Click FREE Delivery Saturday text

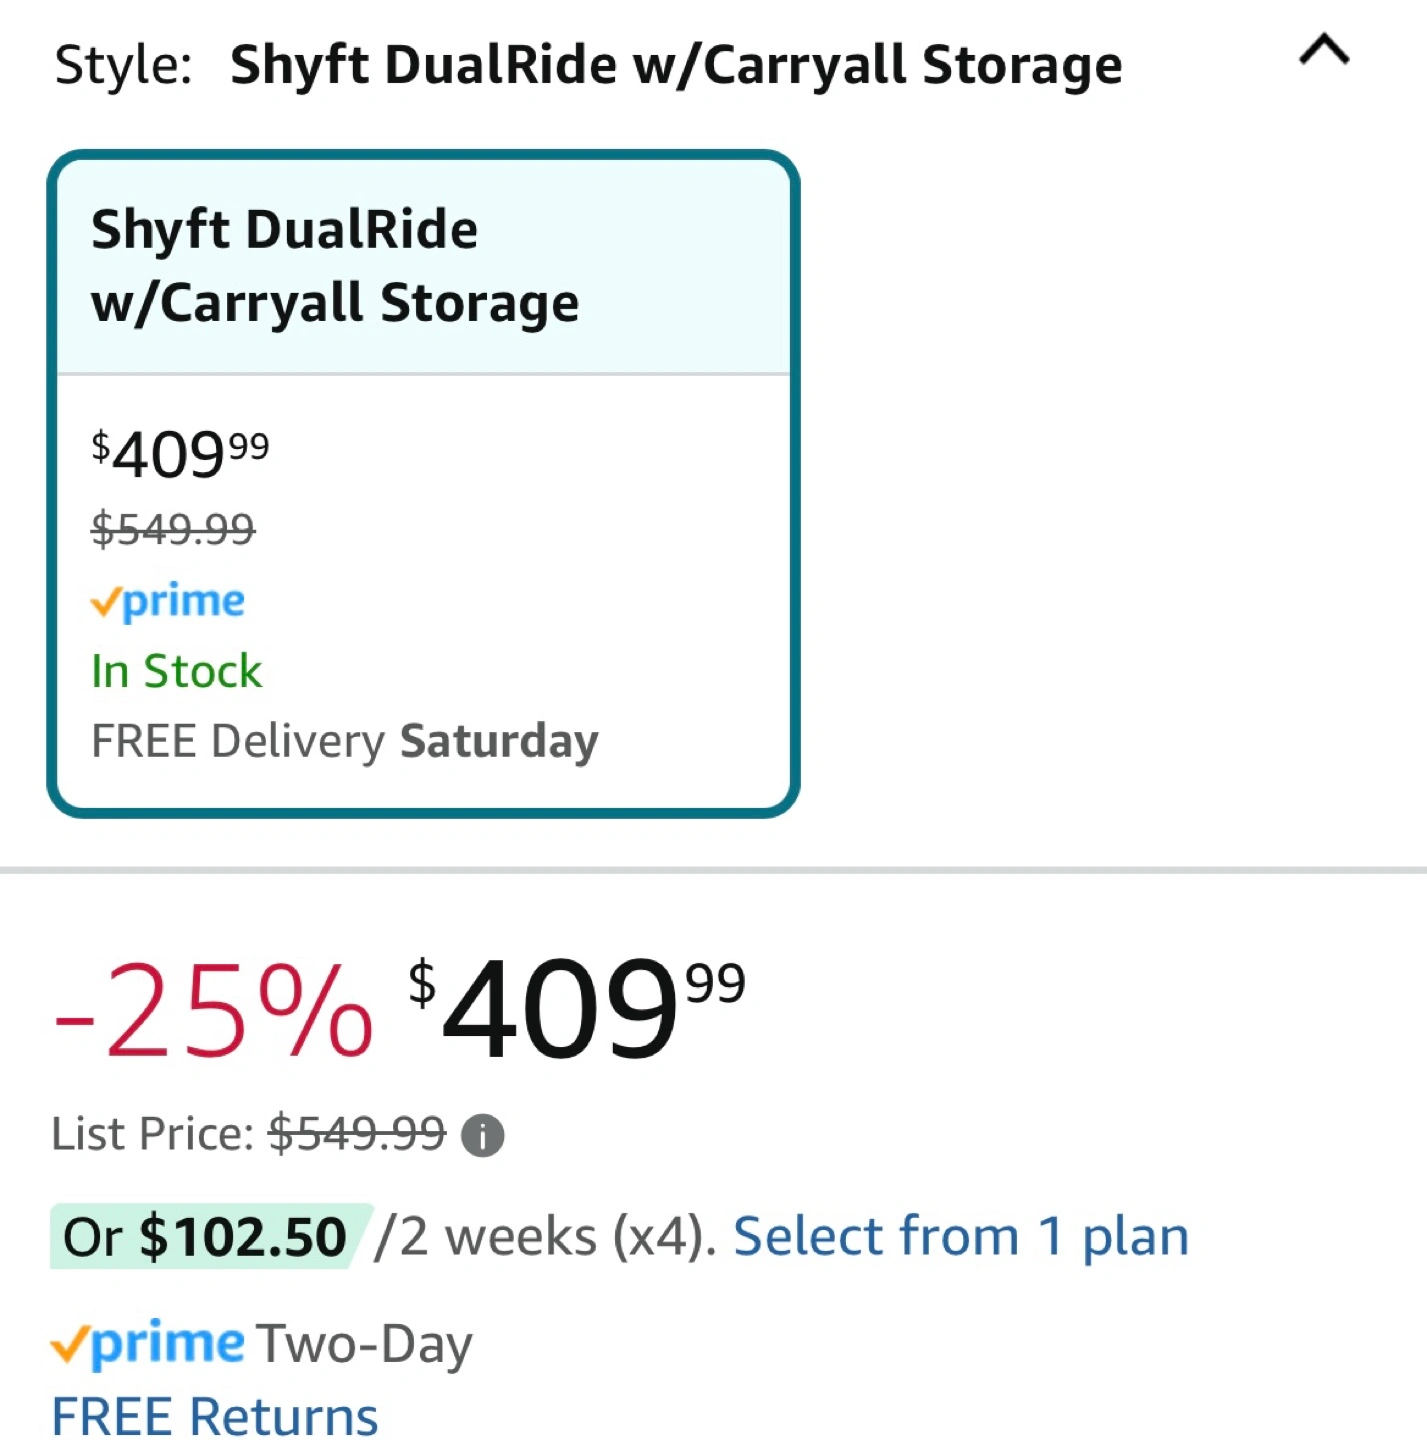click(x=345, y=742)
